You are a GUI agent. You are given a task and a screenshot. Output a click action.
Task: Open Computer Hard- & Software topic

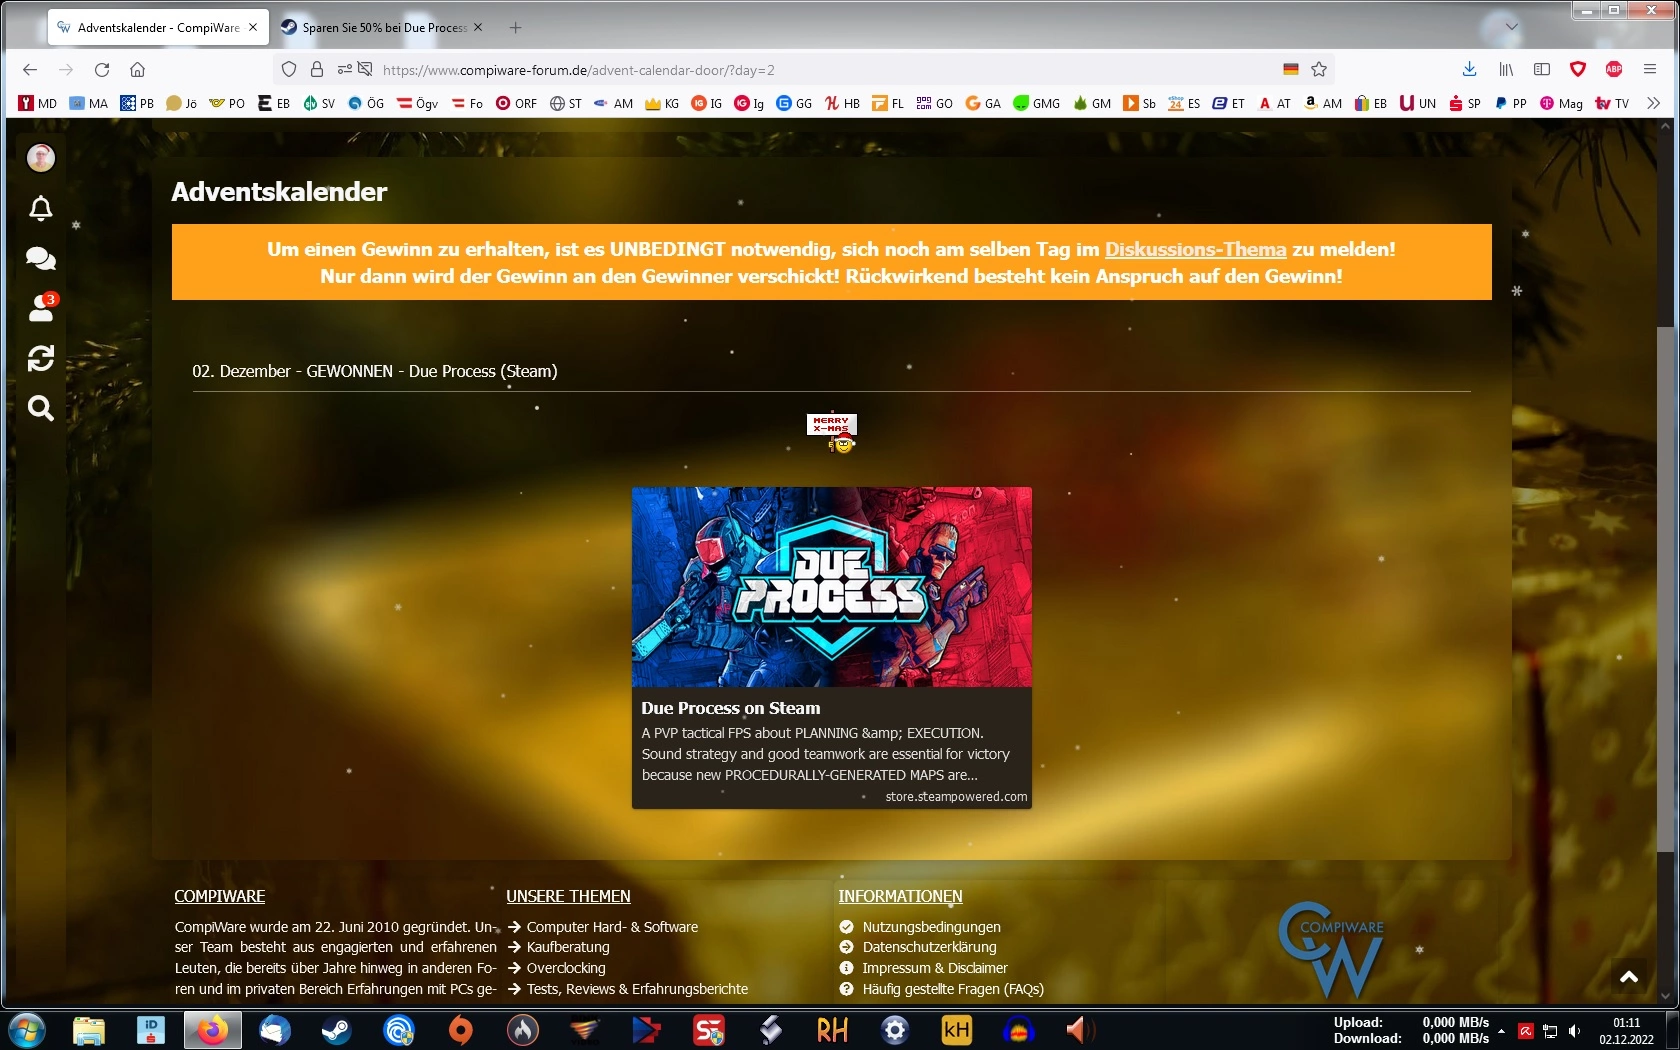(612, 927)
